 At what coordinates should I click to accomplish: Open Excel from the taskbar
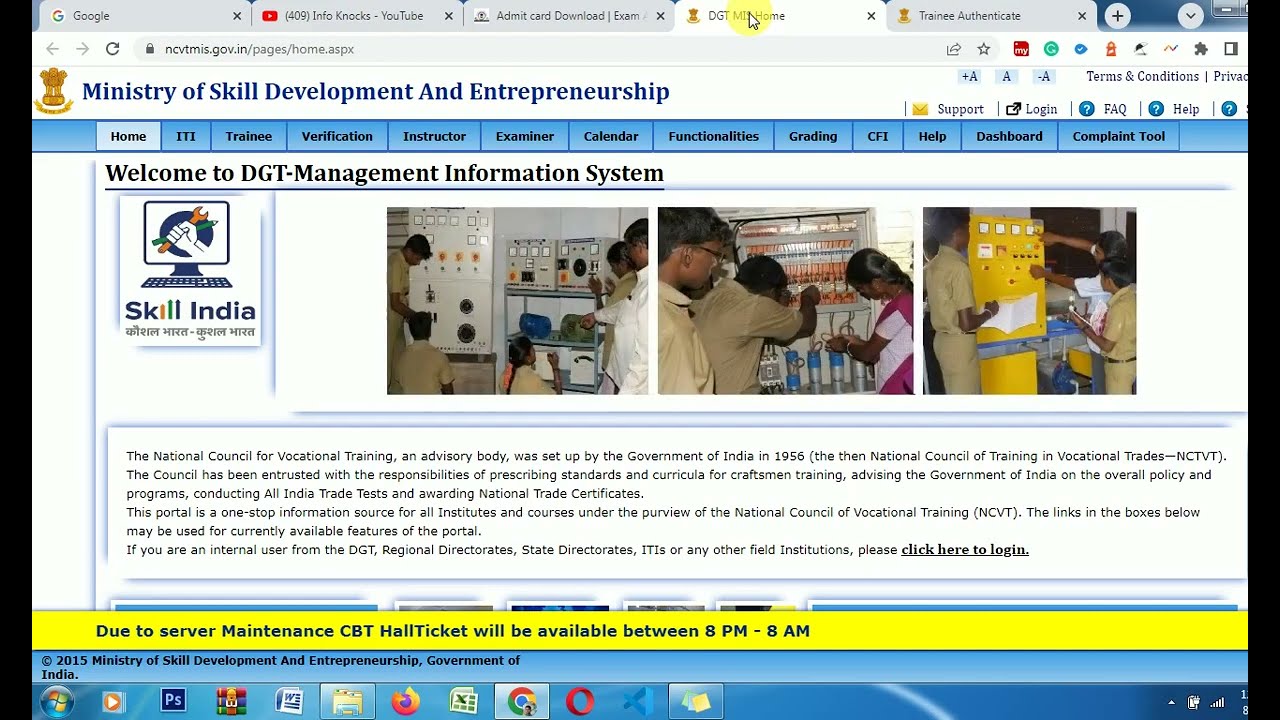[x=463, y=702]
